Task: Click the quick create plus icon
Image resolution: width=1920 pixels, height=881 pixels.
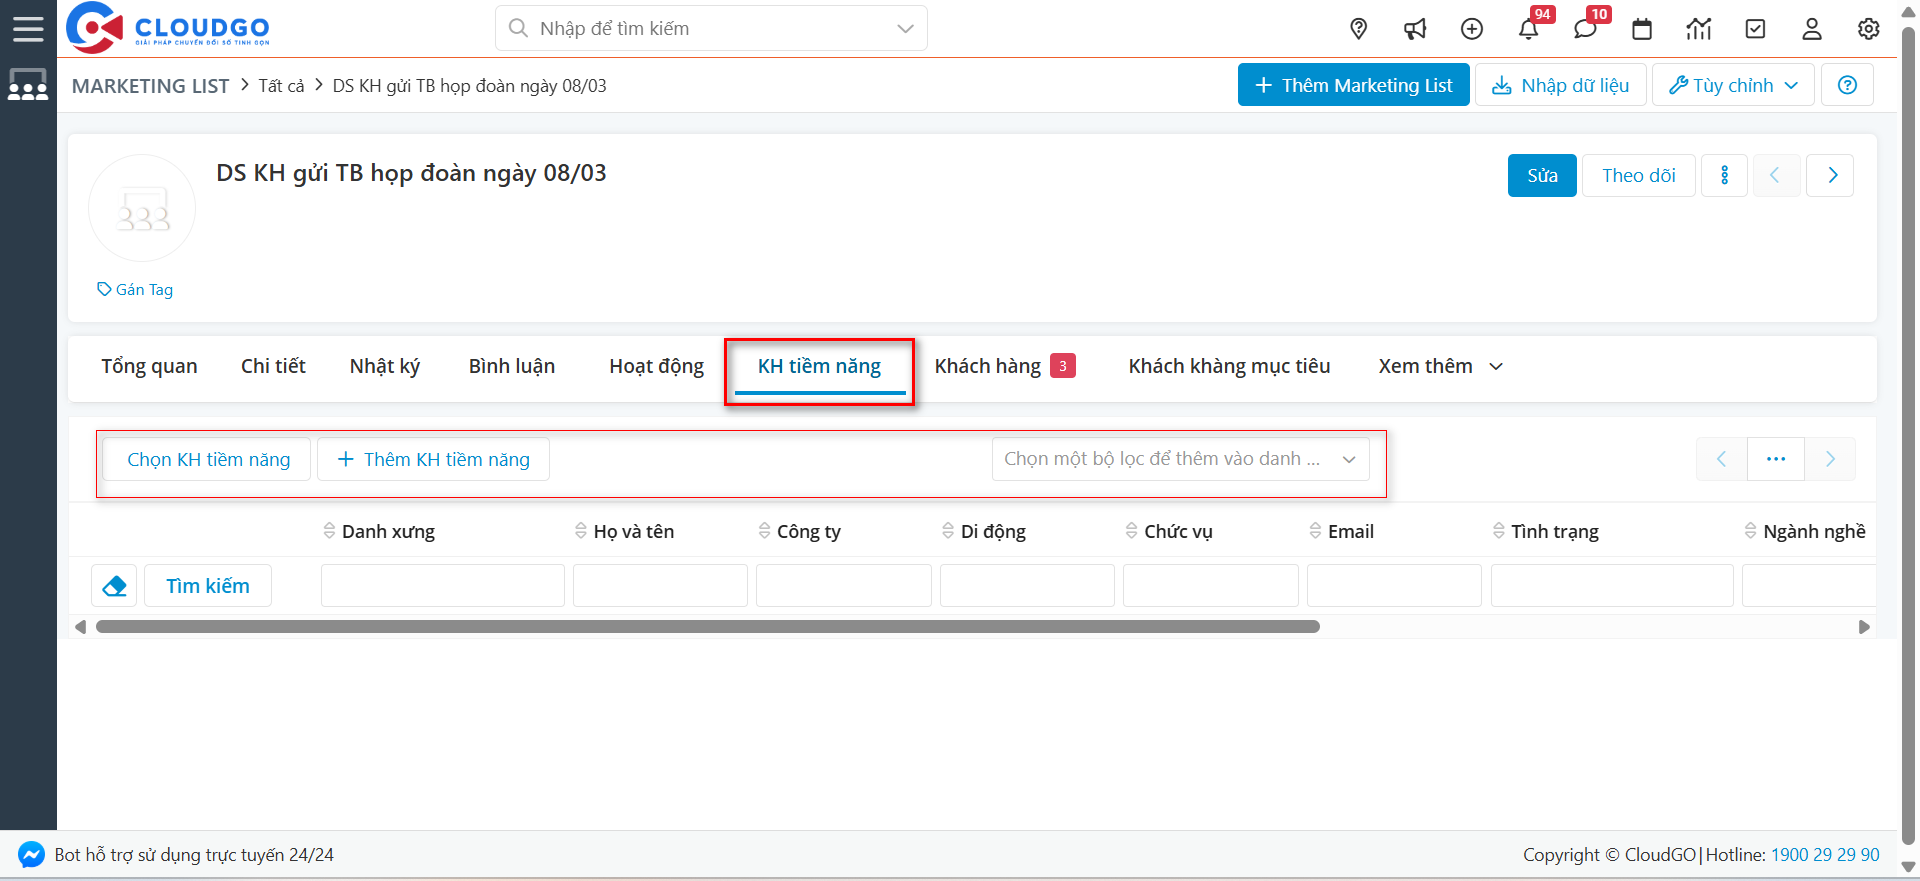Action: 1471,29
